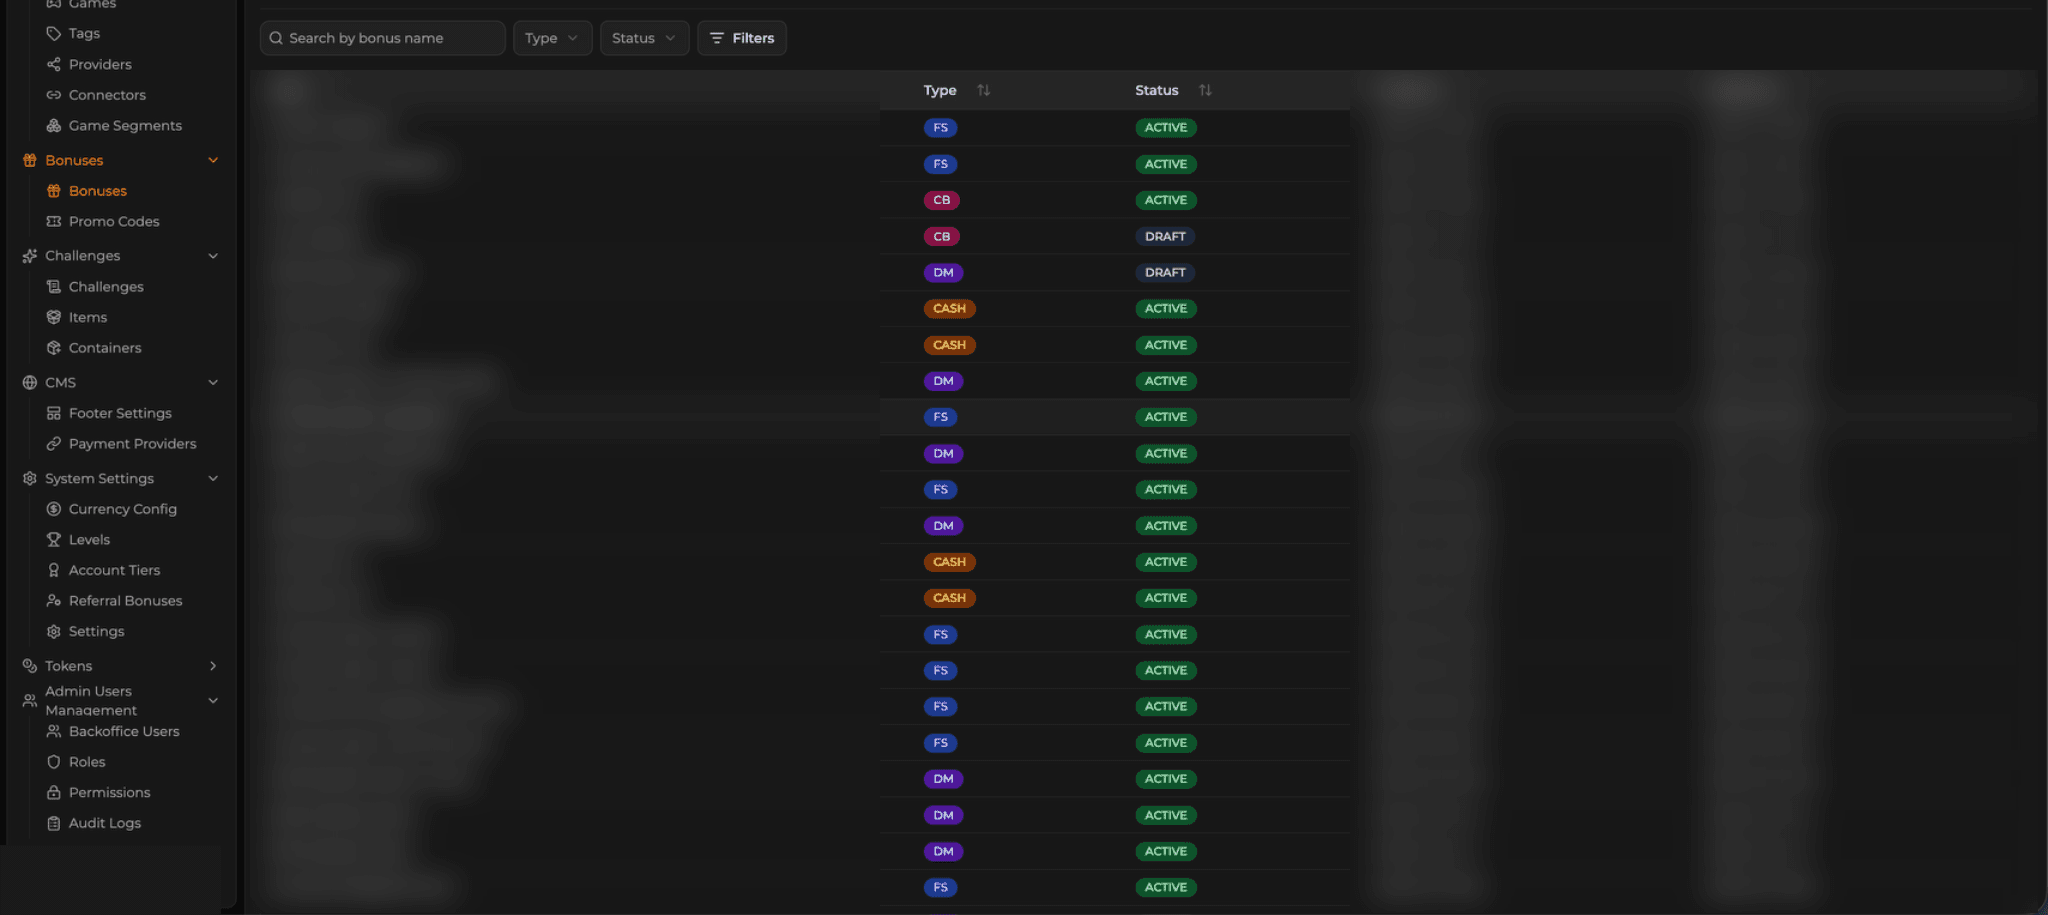Click the Currency Config dollar icon
The height and width of the screenshot is (915, 2048).
click(x=54, y=509)
